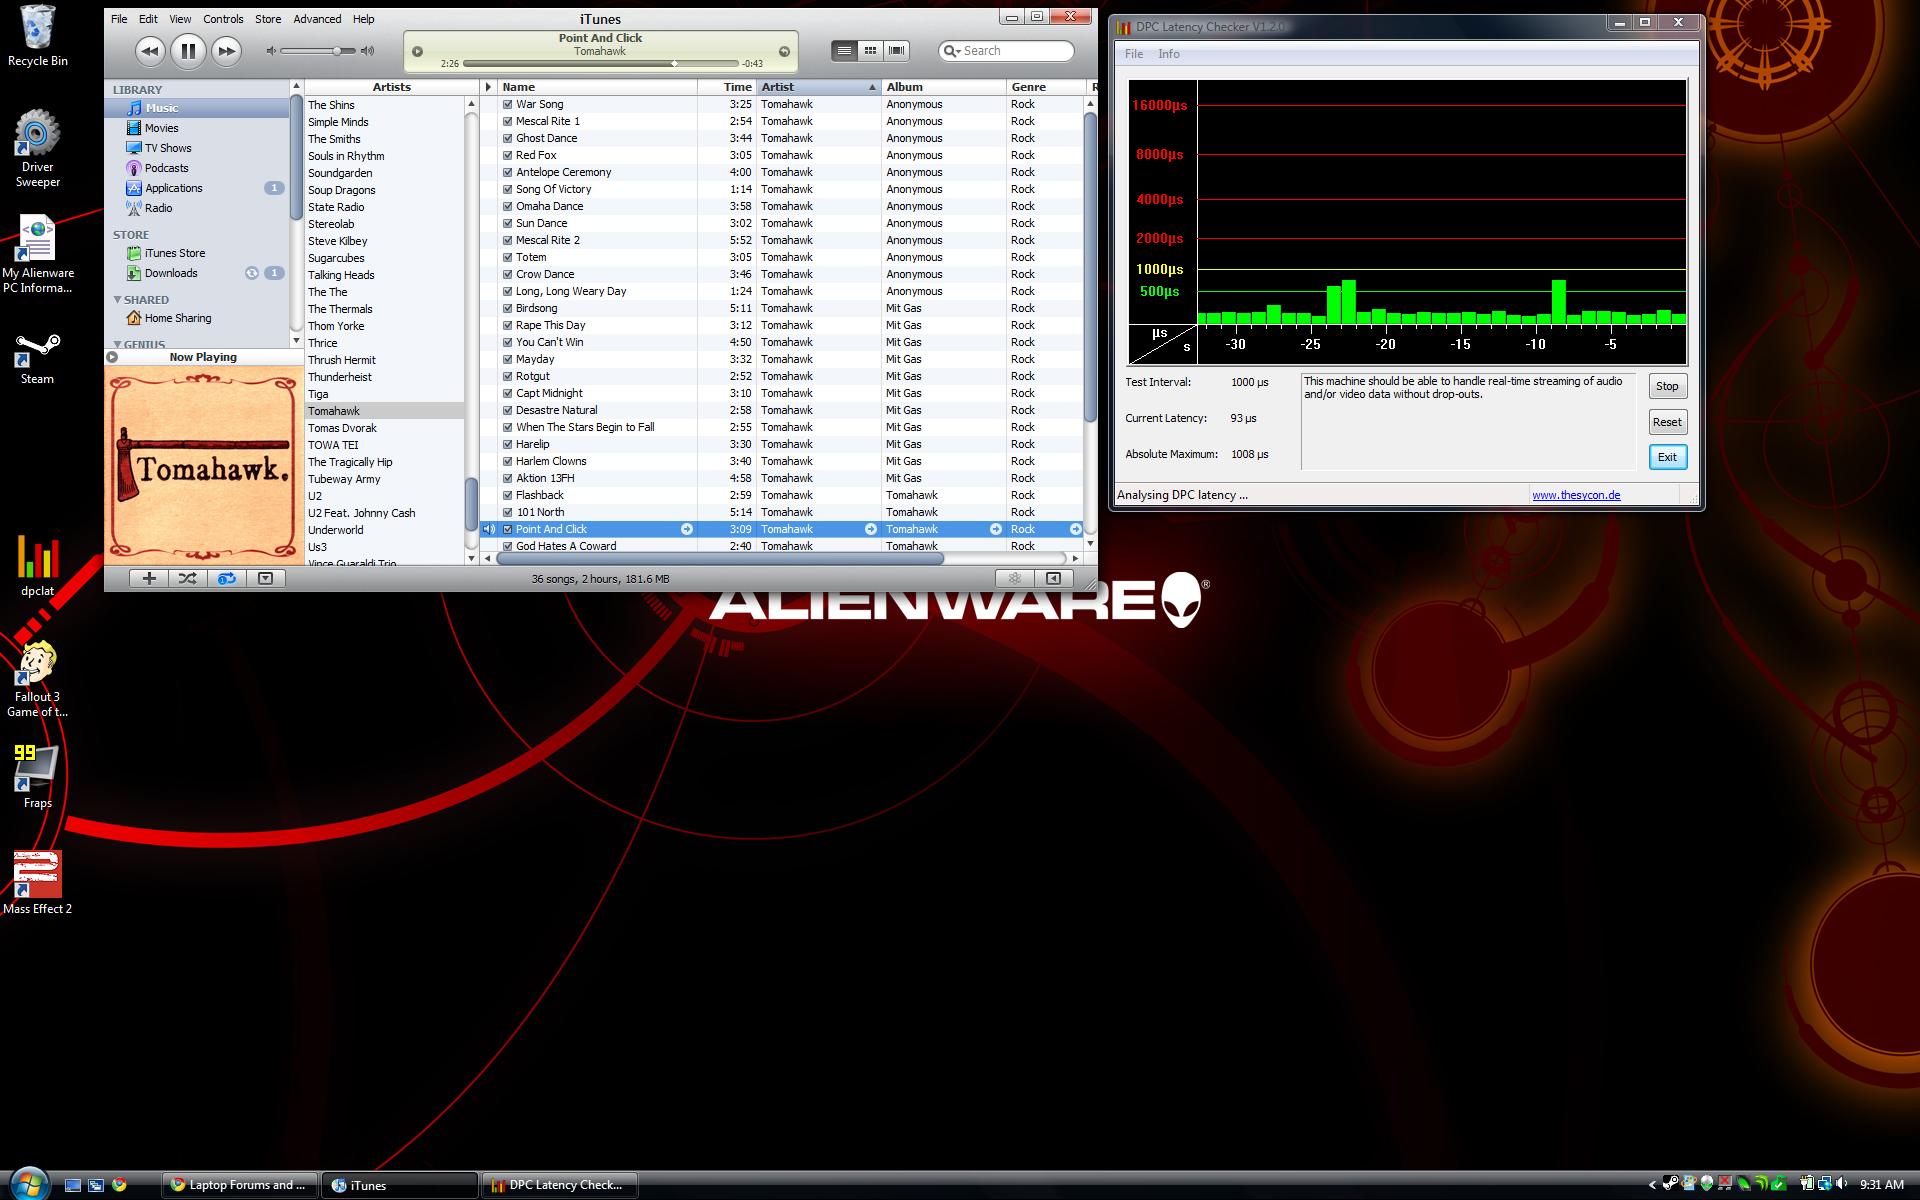Viewport: 1920px width, 1200px height.
Task: Open DPC Latency Checker Info menu
Action: tap(1169, 54)
